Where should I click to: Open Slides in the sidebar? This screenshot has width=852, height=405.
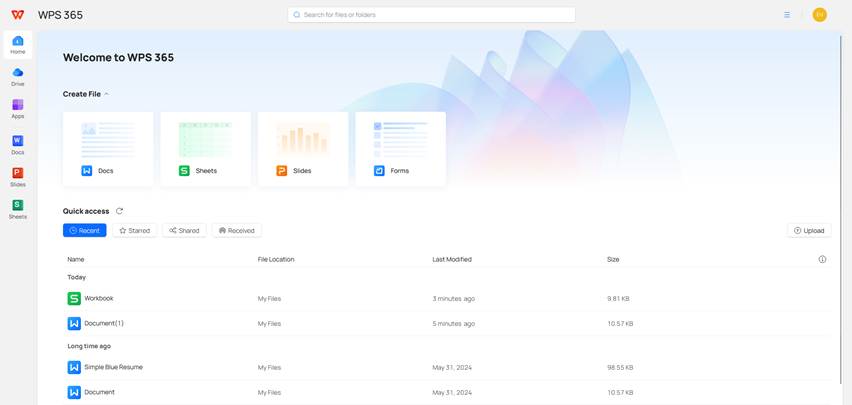(18, 177)
